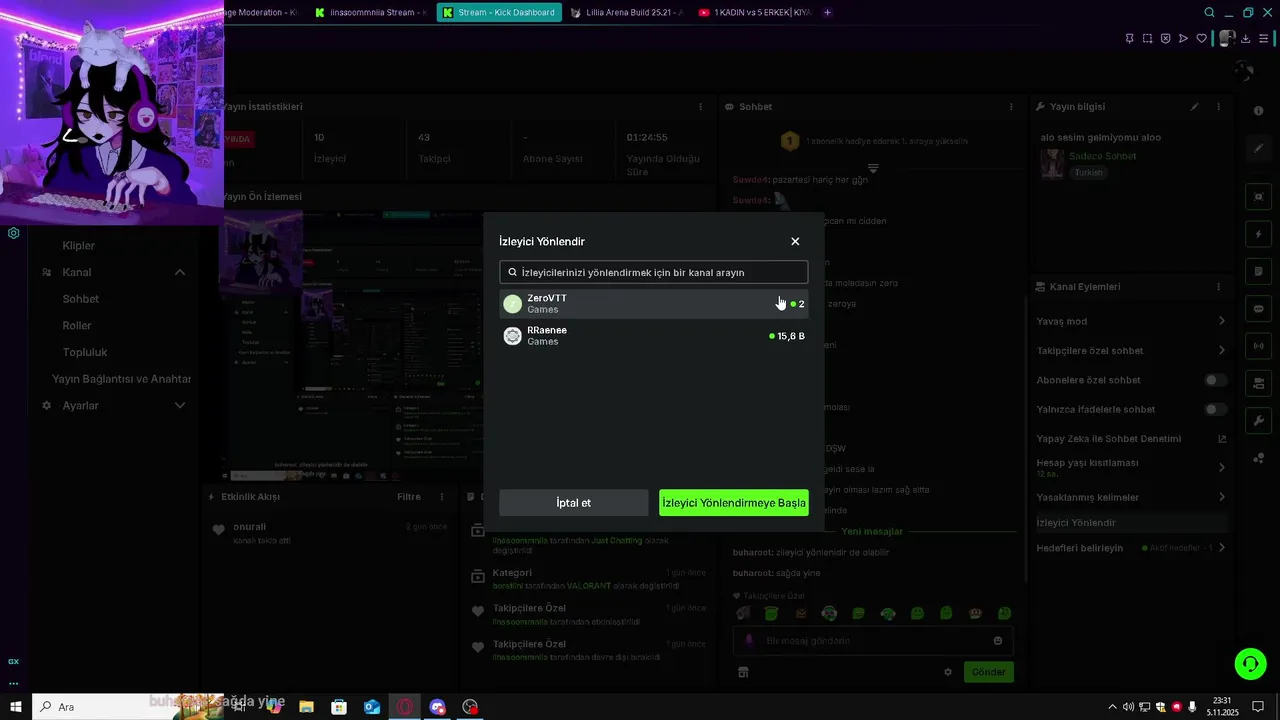Viewport: 1280px width, 720px height.
Task: Click İzleyici Yönlendir in Kanal Eylemleri
Action: coord(1131,522)
